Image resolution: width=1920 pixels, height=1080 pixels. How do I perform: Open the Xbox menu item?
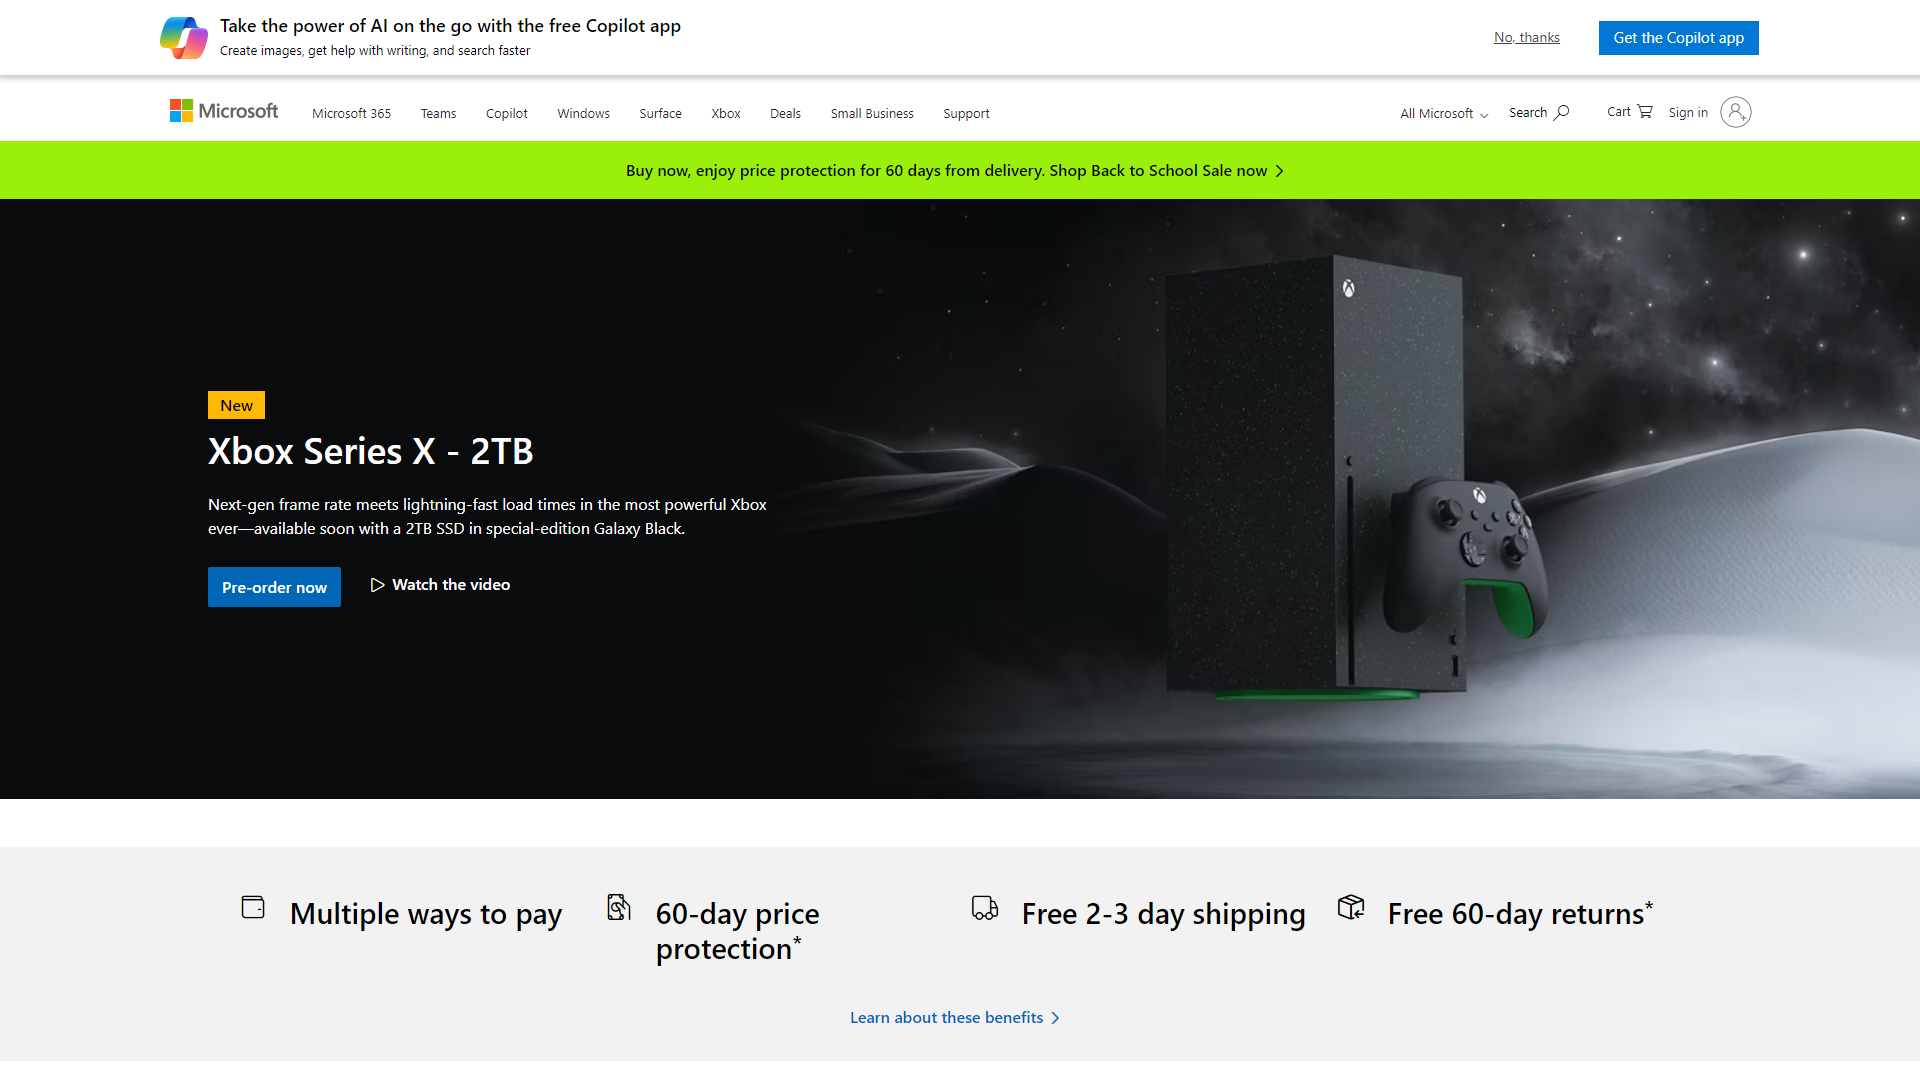point(726,113)
